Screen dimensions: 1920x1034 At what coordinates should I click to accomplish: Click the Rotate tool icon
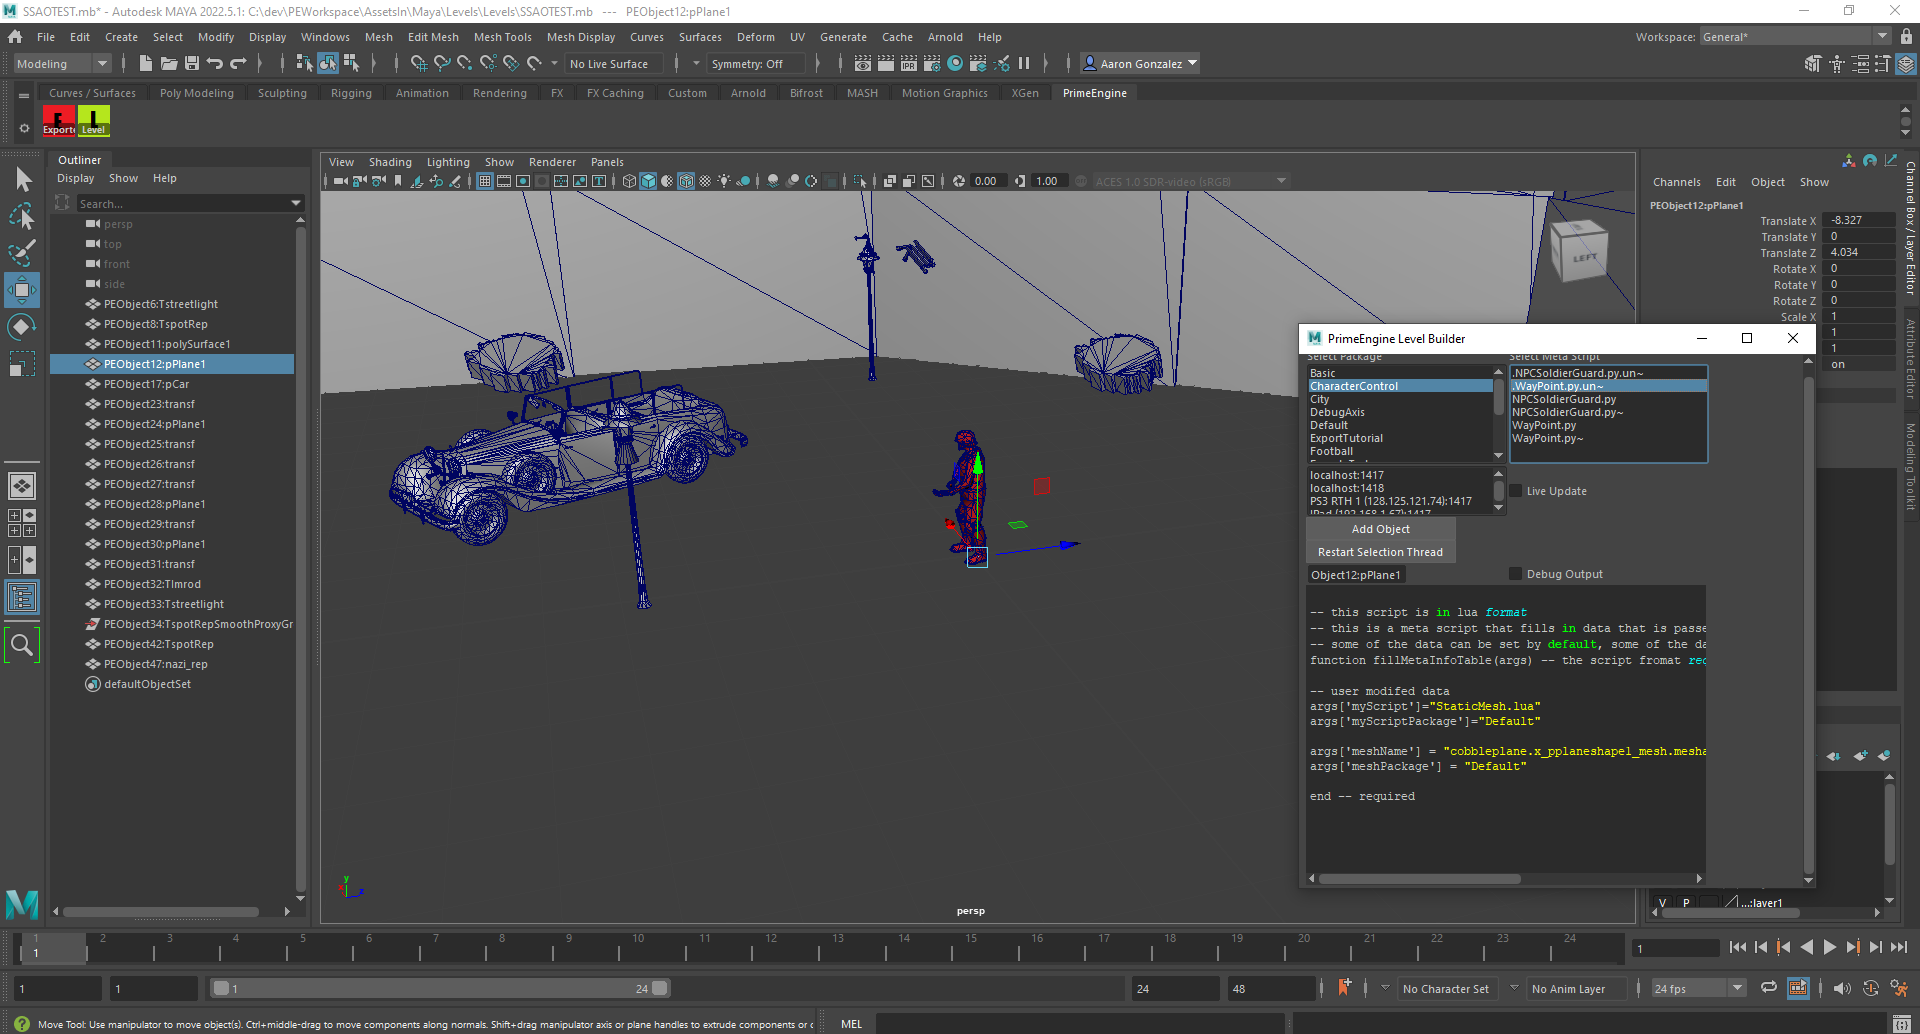tap(22, 327)
